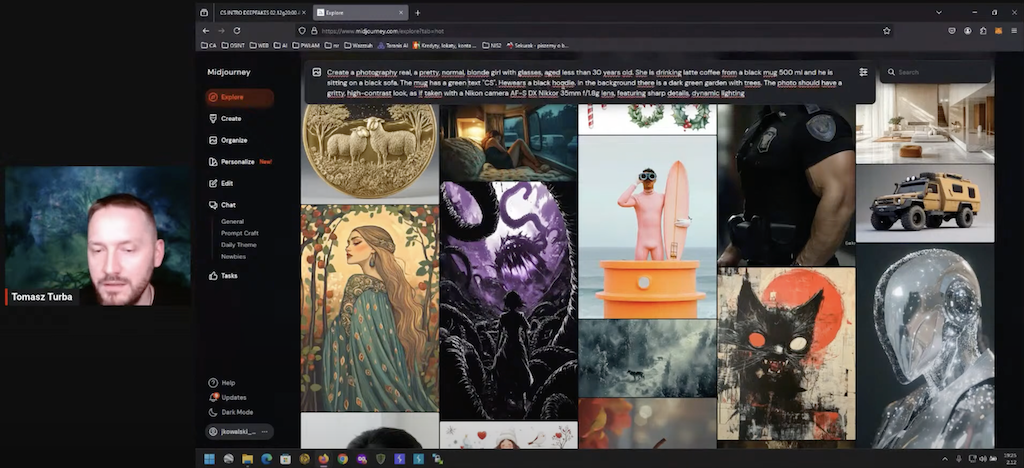1024x468 pixels.
Task: Open prompt settings sliders icon
Action: [863, 72]
